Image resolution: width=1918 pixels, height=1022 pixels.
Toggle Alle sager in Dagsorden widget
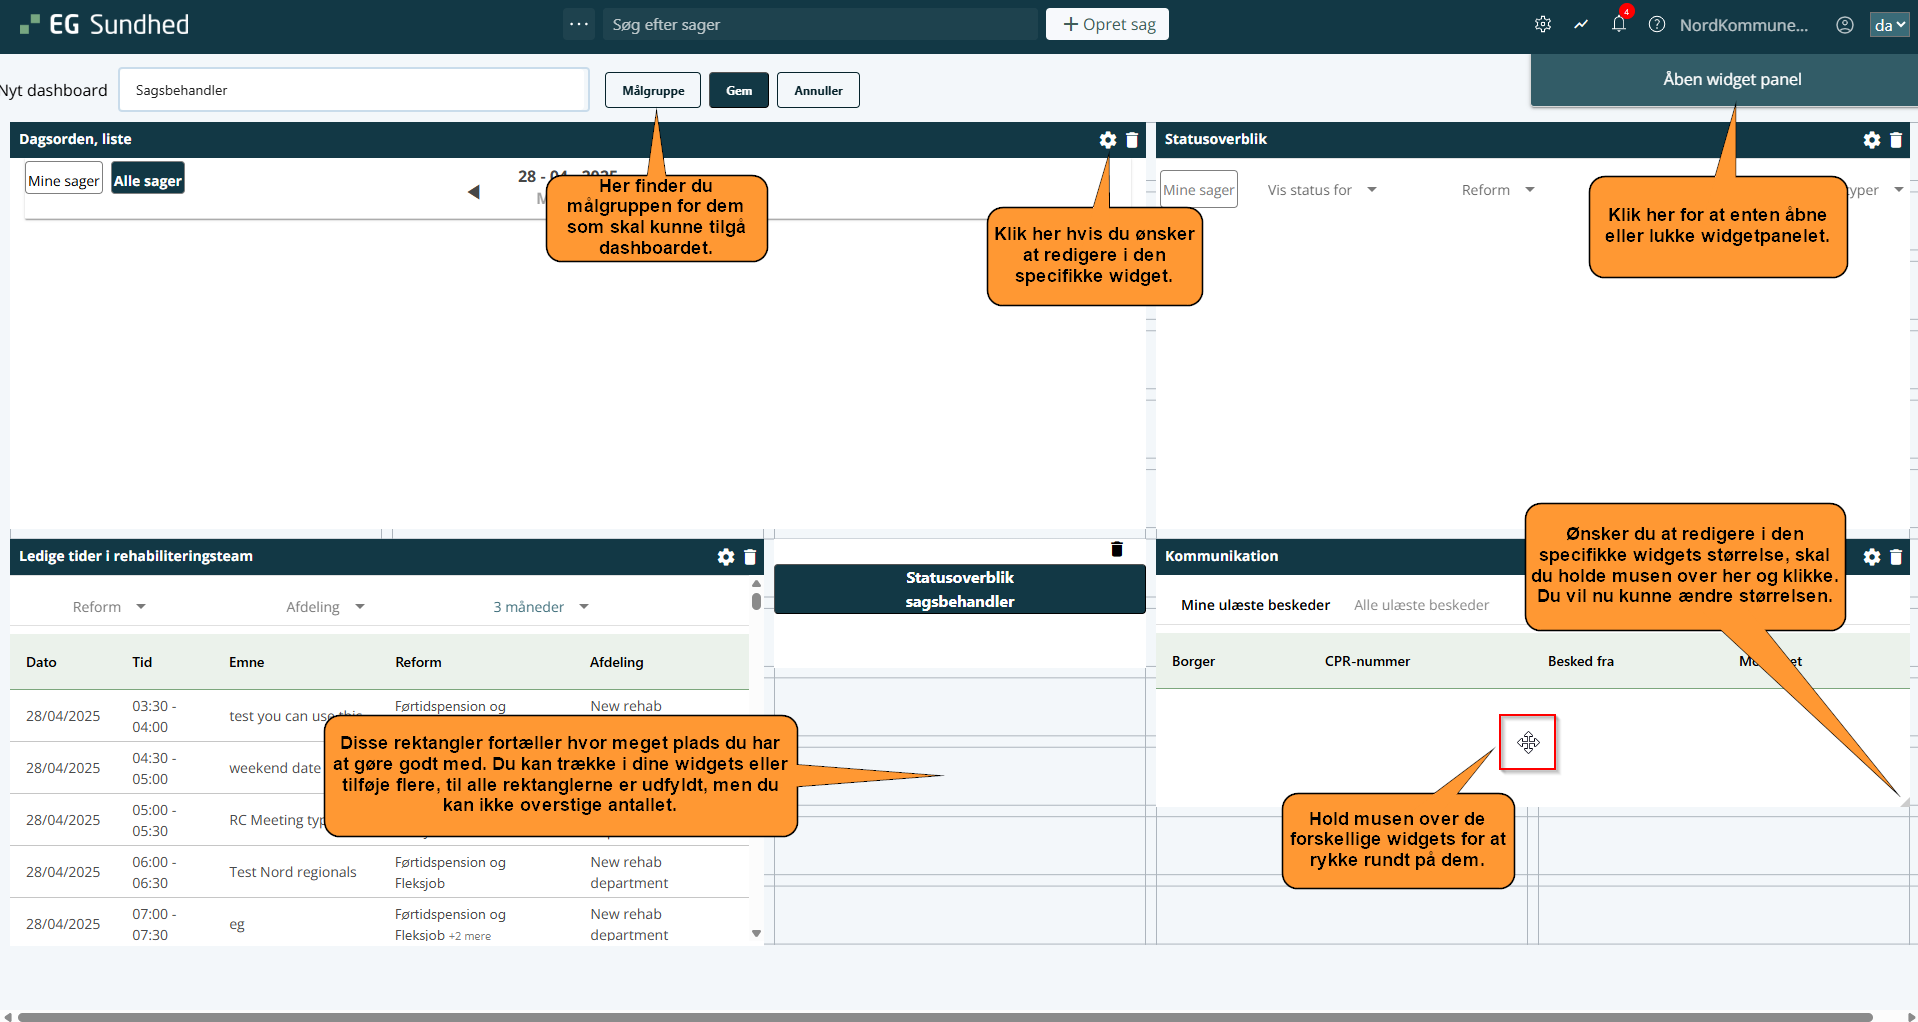pos(148,181)
